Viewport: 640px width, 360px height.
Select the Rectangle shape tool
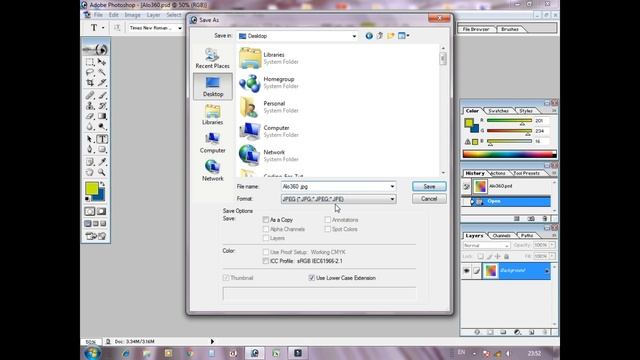tap(102, 149)
